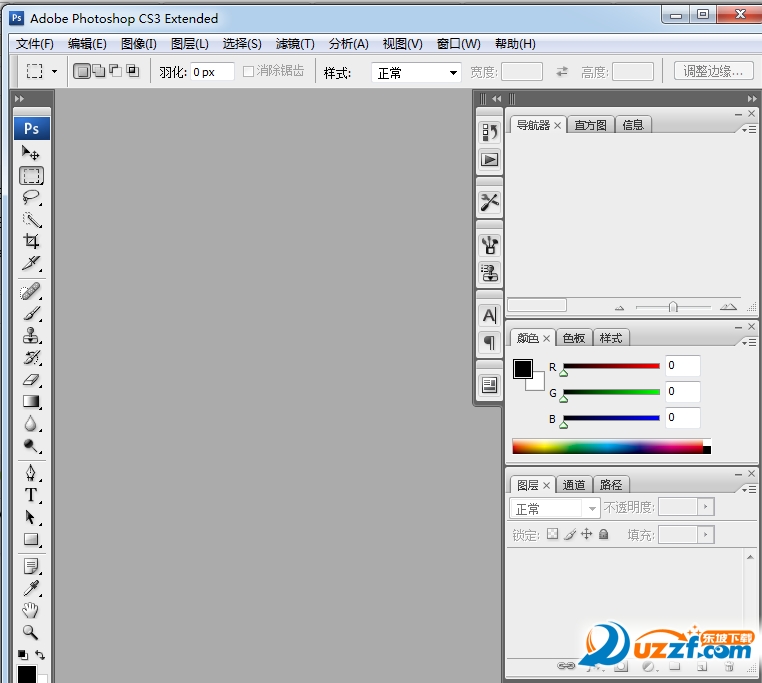762x683 pixels.
Task: Open the 文件(F) menu
Action: point(35,44)
